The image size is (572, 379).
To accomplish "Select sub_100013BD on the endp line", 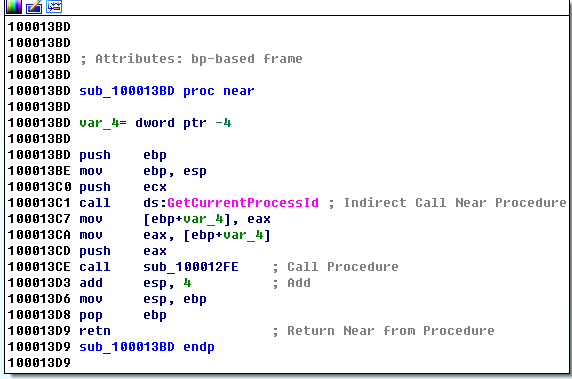I will click(127, 347).
